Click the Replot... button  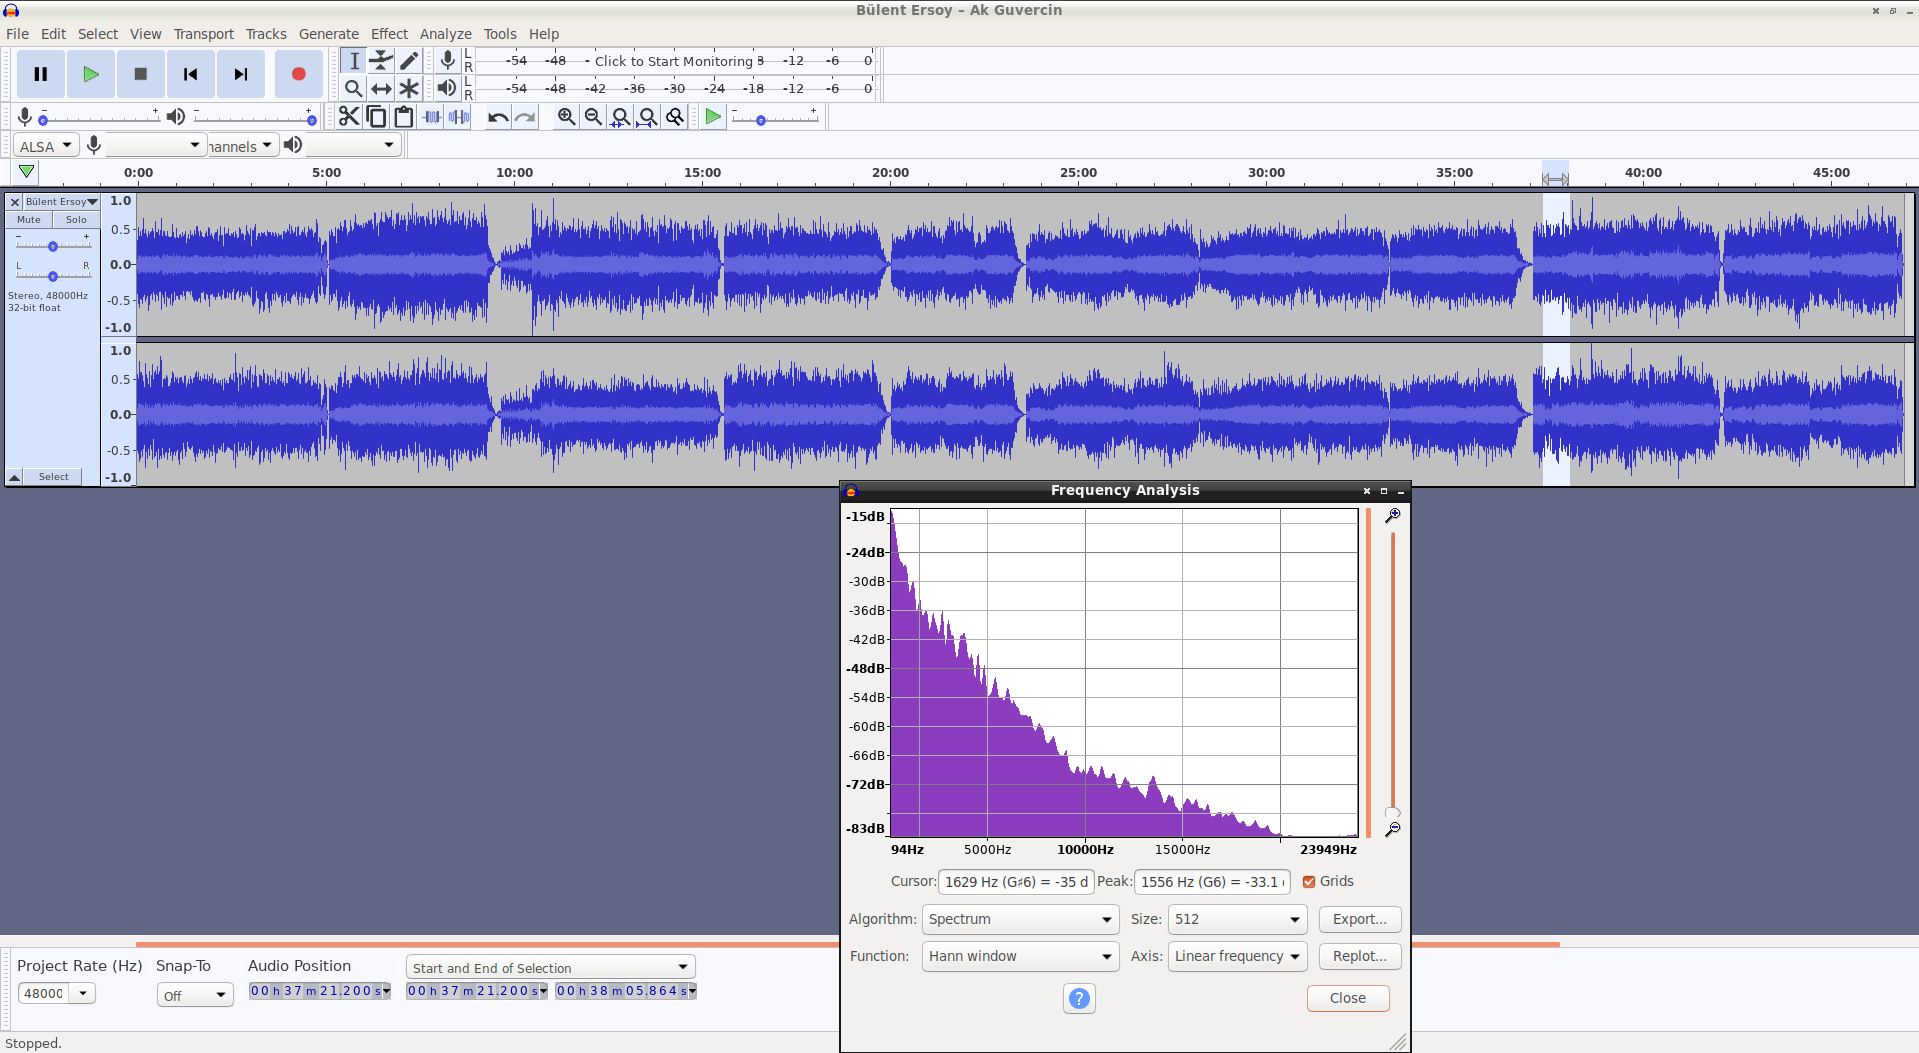(1360, 956)
